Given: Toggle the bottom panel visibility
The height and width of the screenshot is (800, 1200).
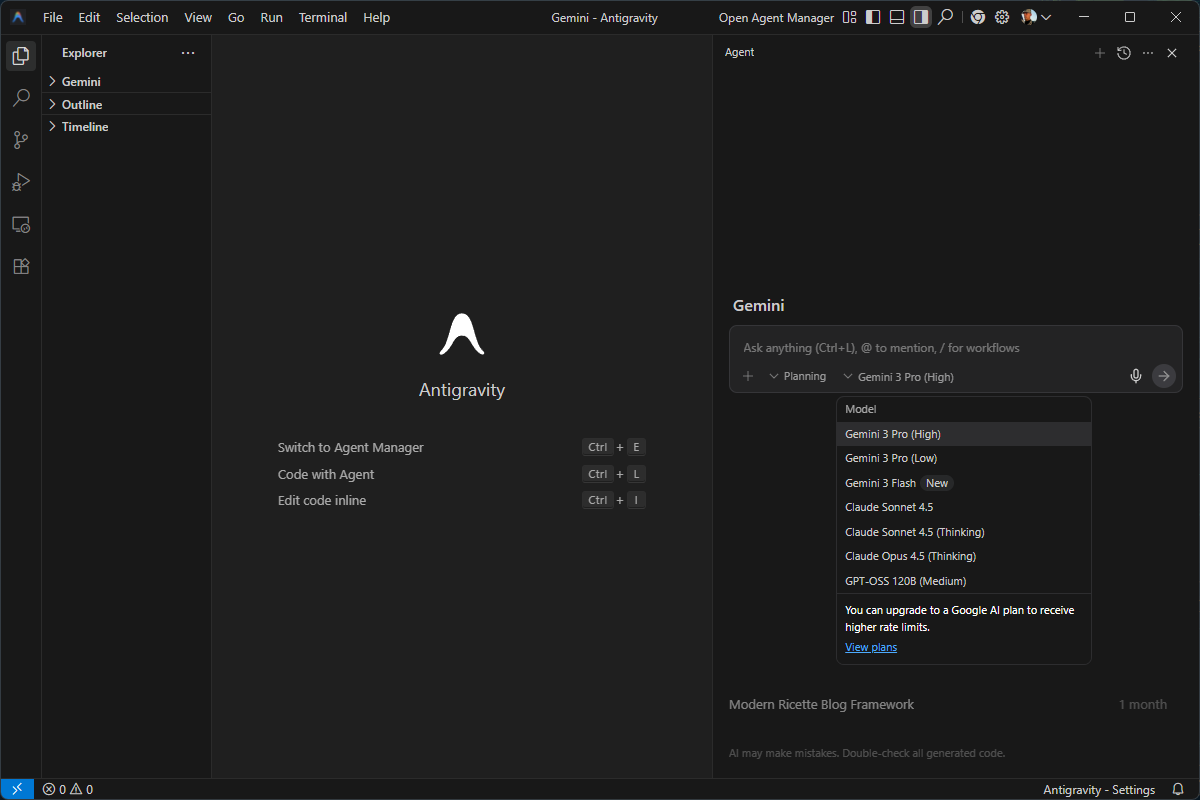Looking at the screenshot, I should (x=897, y=17).
